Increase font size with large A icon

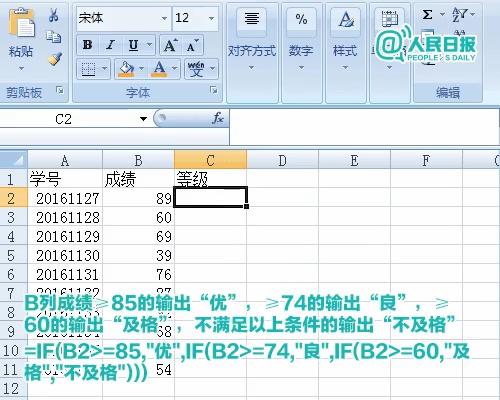point(171,45)
